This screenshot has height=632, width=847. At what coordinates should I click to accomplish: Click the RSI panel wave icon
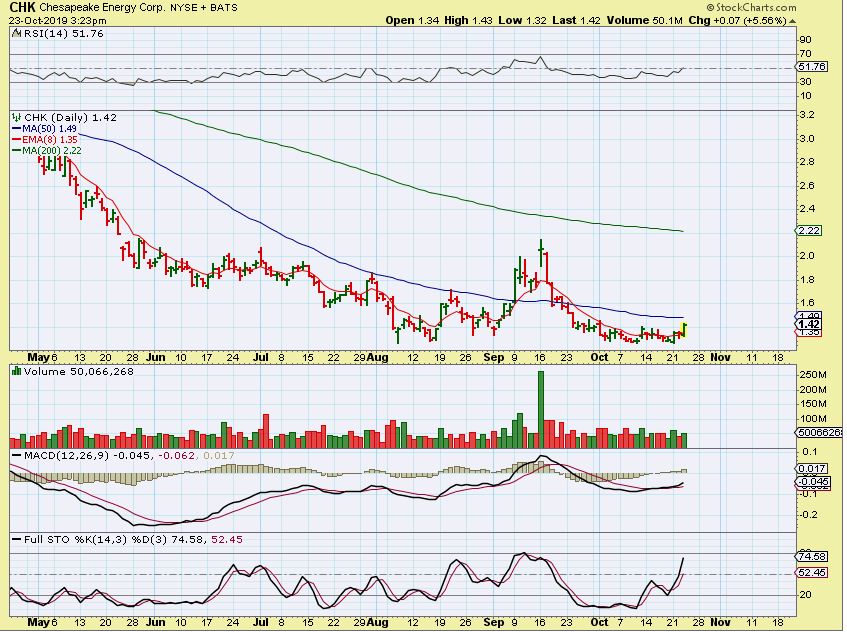(x=16, y=33)
